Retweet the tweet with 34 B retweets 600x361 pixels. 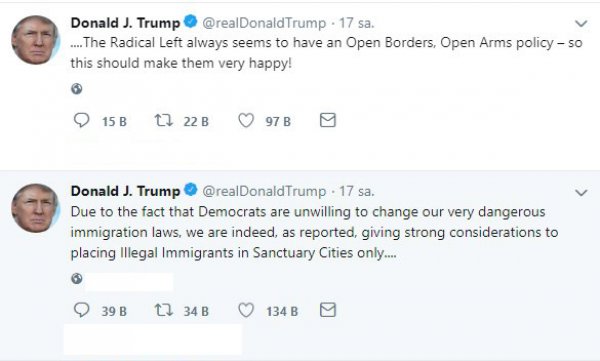(164, 310)
